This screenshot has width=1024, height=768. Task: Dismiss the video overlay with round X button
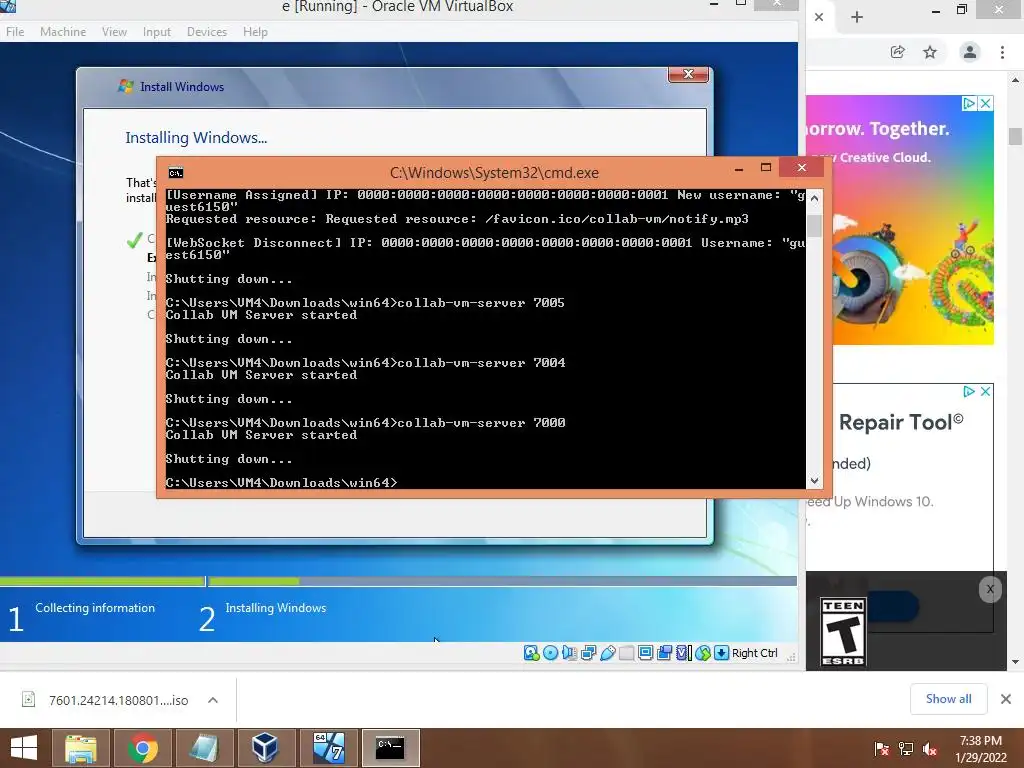[990, 589]
